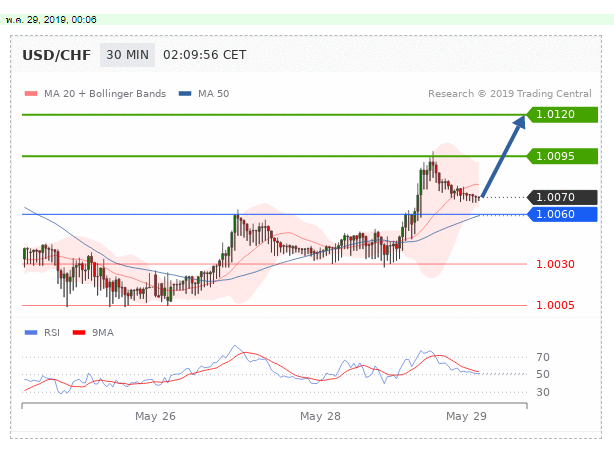614x451 pixels.
Task: Click the 9MA legend text
Action: tap(103, 332)
